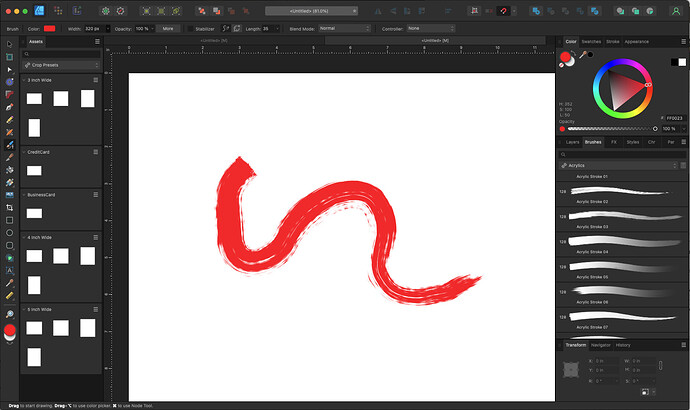Select the Zoom magnifier tool

10,314
